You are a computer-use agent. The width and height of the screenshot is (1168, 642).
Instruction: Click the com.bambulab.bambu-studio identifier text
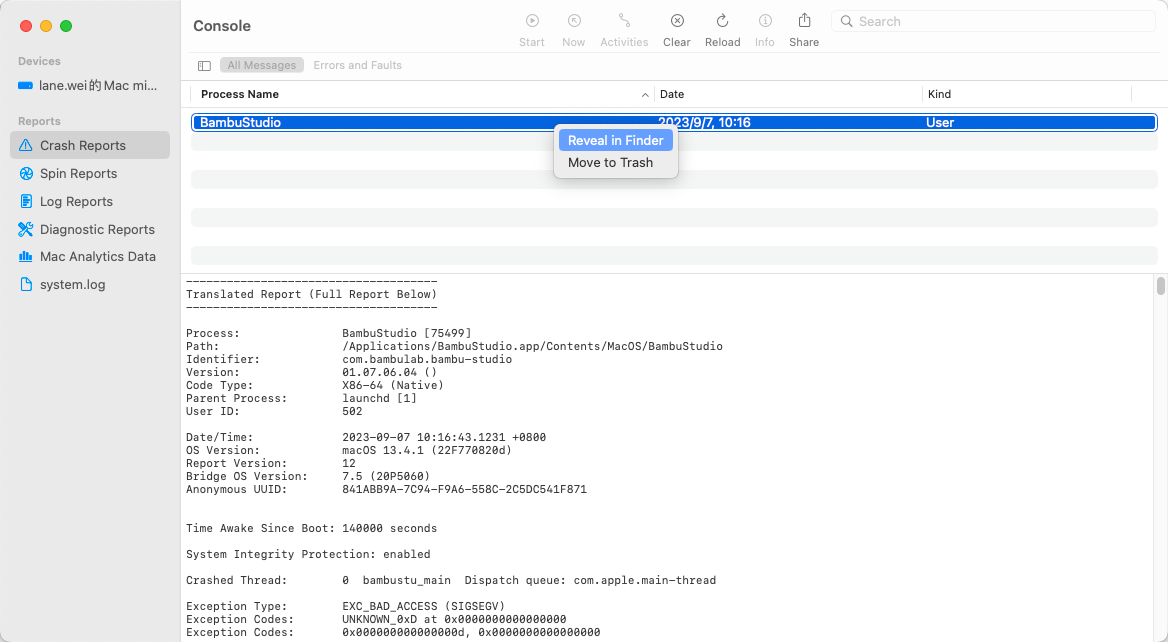pyautogui.click(x=427, y=359)
